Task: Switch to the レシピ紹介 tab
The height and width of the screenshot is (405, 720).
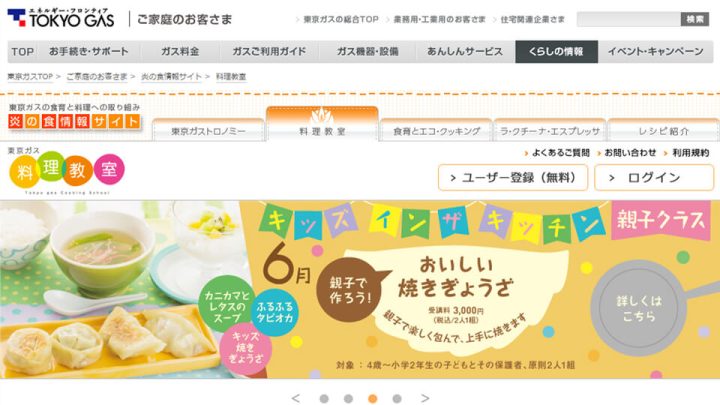Action: [664, 130]
